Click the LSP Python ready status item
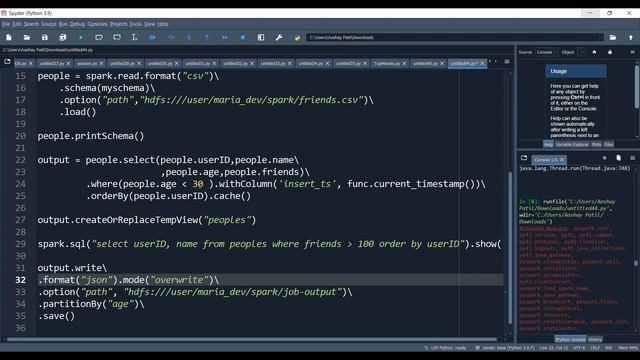640x360 pixels. pos(445,348)
